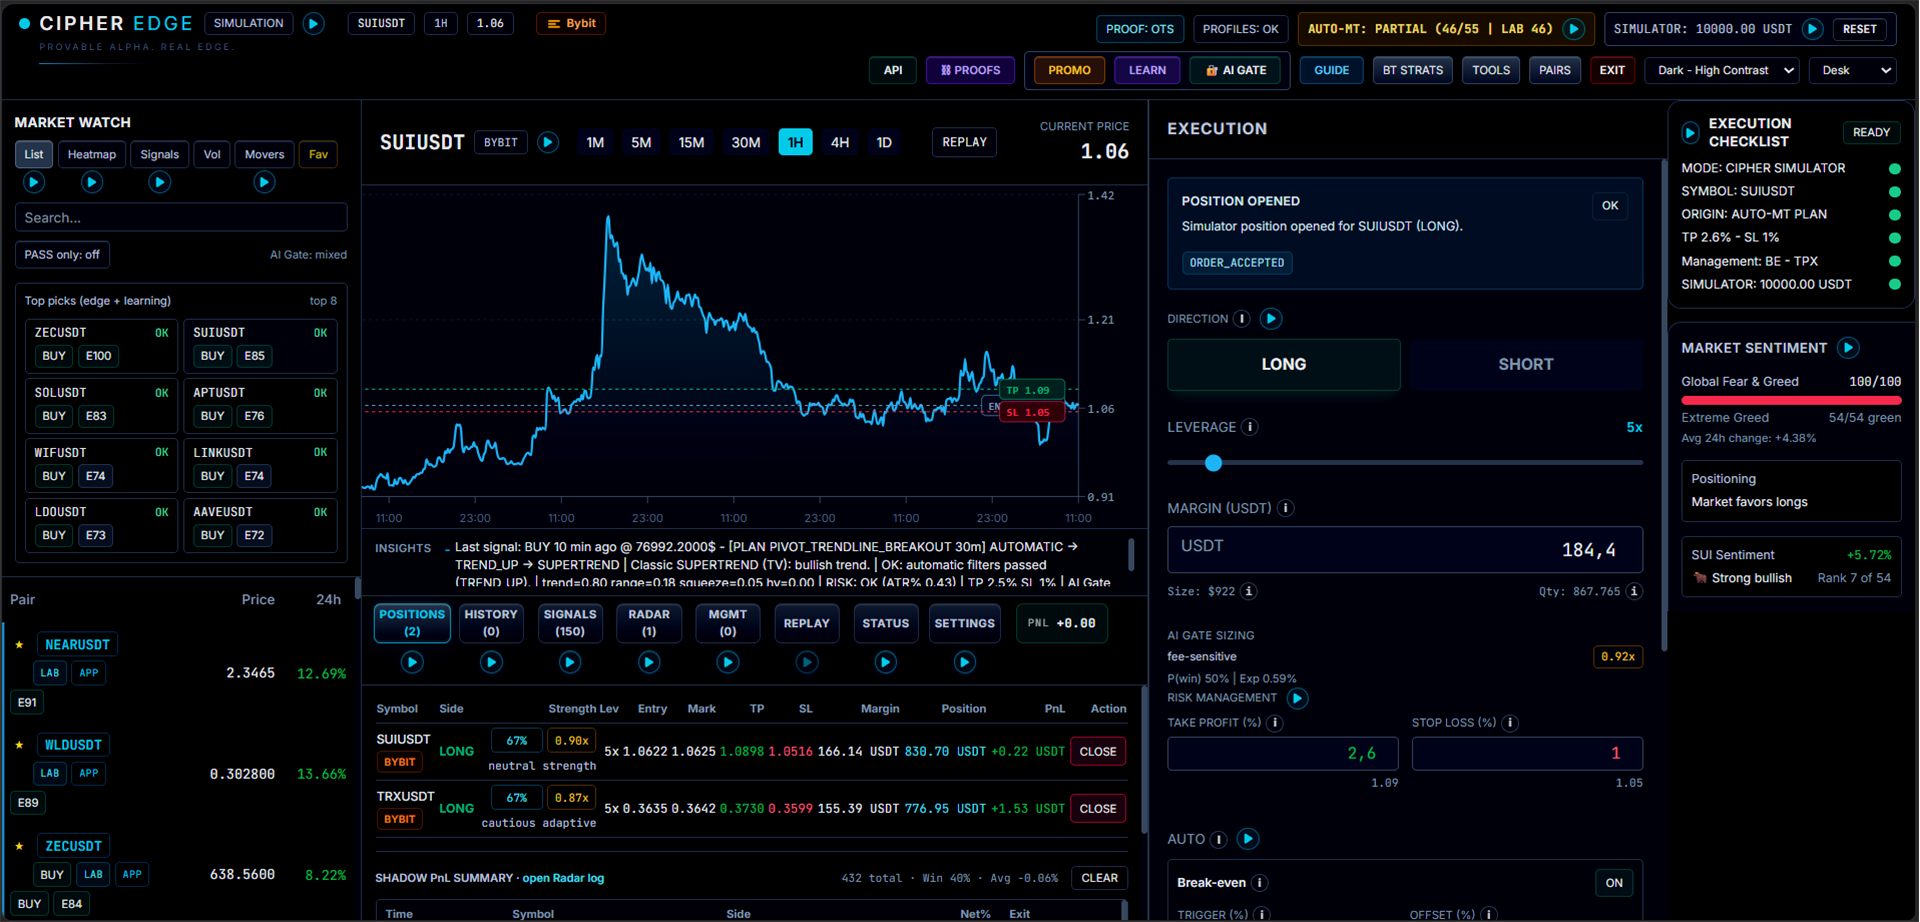Screen dimensions: 1920x922
Task: Click the EXIT button
Action: (1612, 70)
